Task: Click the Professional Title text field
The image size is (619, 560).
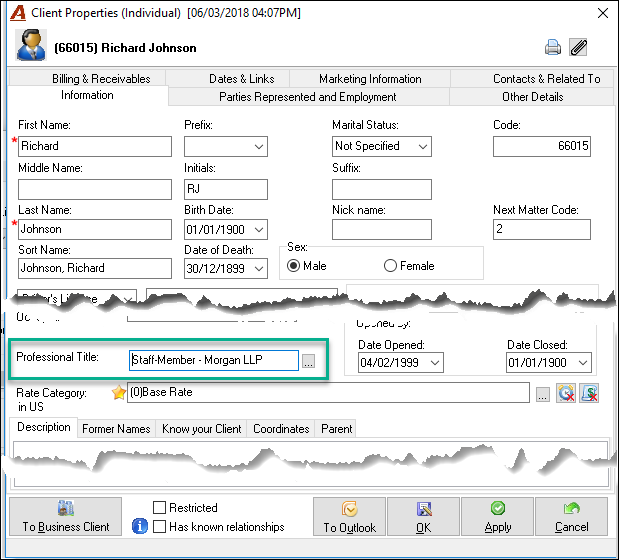Action: (214, 360)
